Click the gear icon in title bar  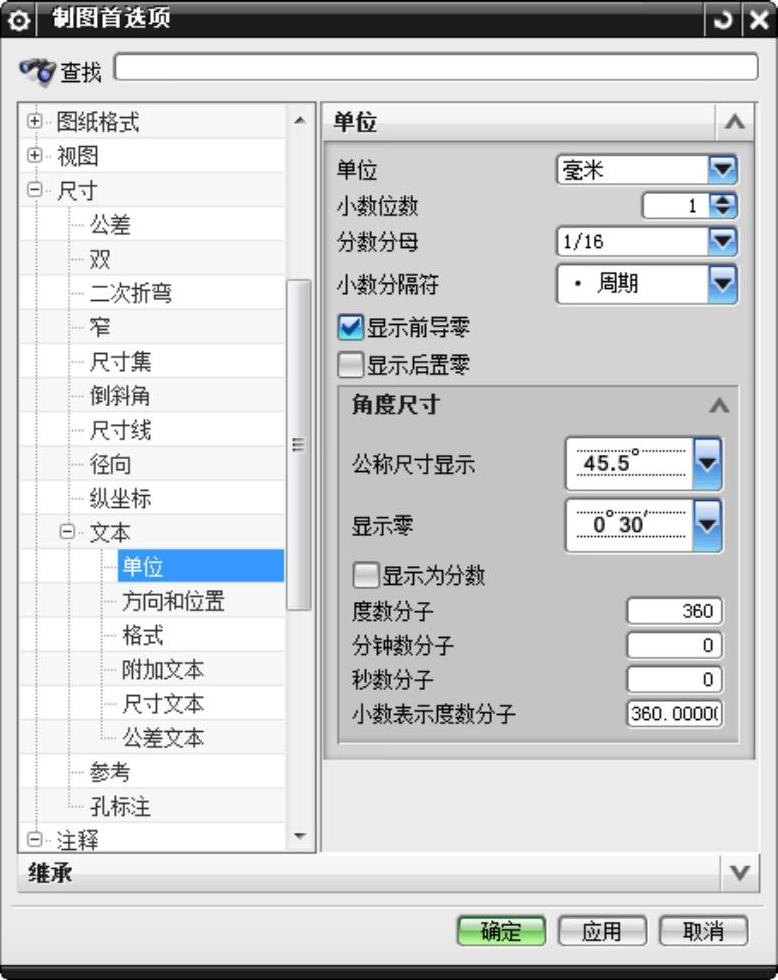19,20
